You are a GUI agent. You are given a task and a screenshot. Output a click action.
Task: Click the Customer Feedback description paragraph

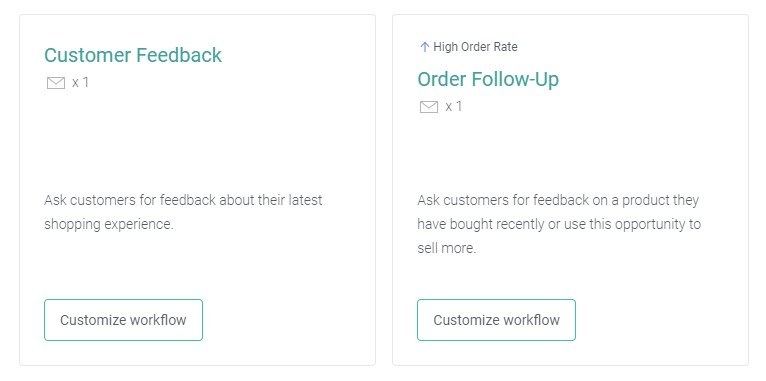[x=183, y=212]
